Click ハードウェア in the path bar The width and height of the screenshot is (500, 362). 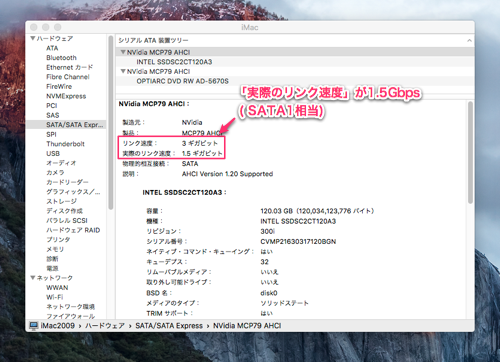pos(105,326)
